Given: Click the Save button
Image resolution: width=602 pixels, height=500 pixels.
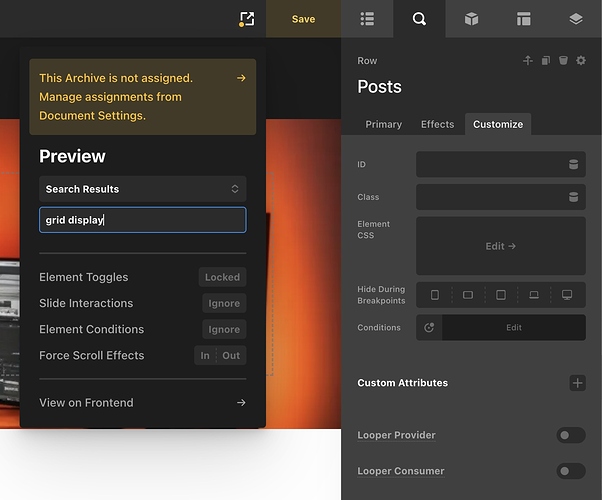Looking at the screenshot, I should tap(303, 19).
